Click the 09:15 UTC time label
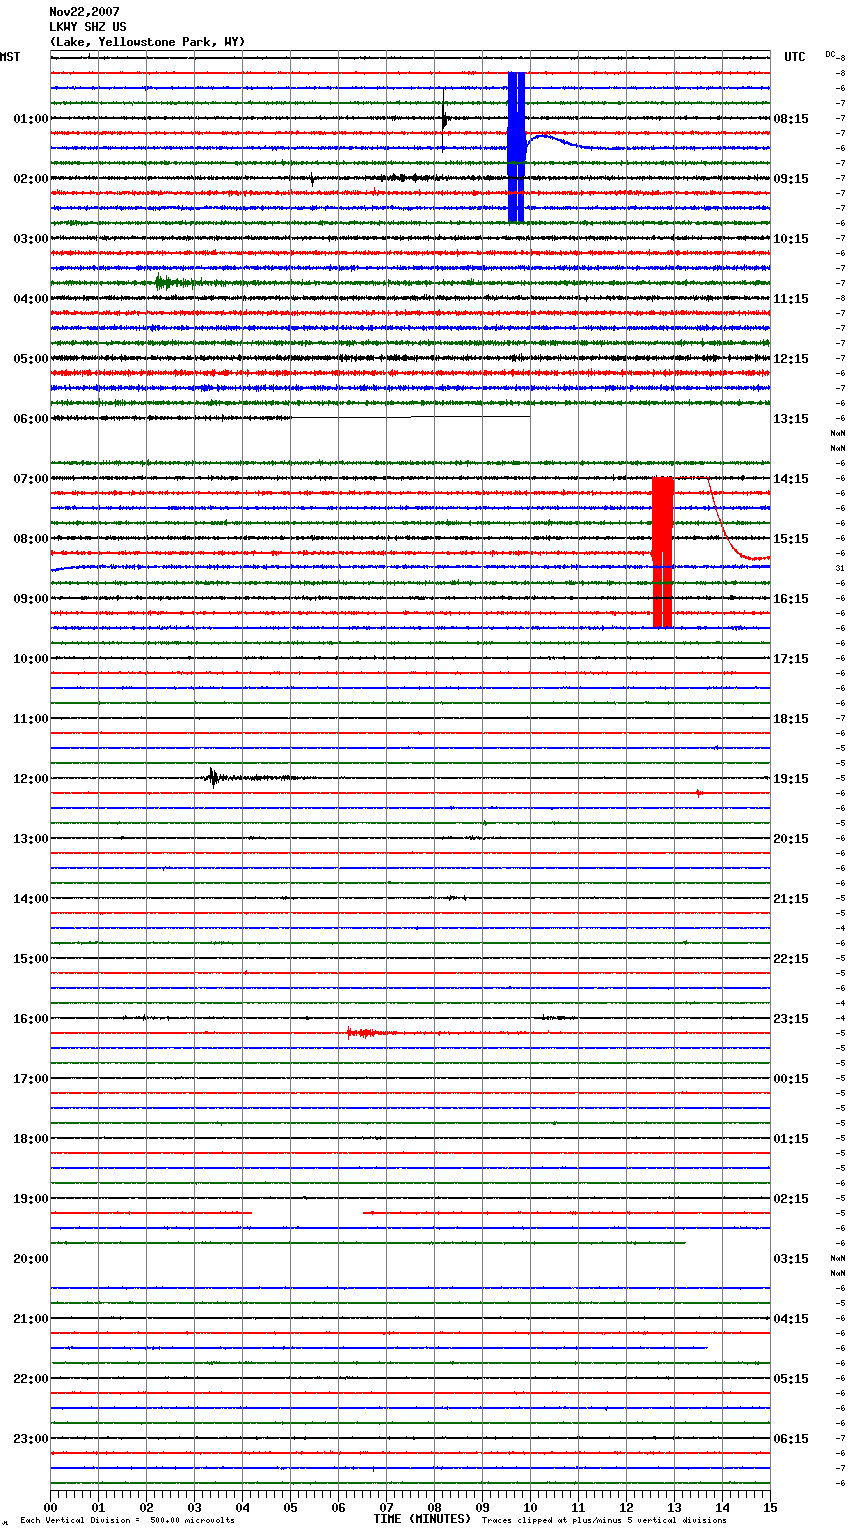 coord(791,179)
